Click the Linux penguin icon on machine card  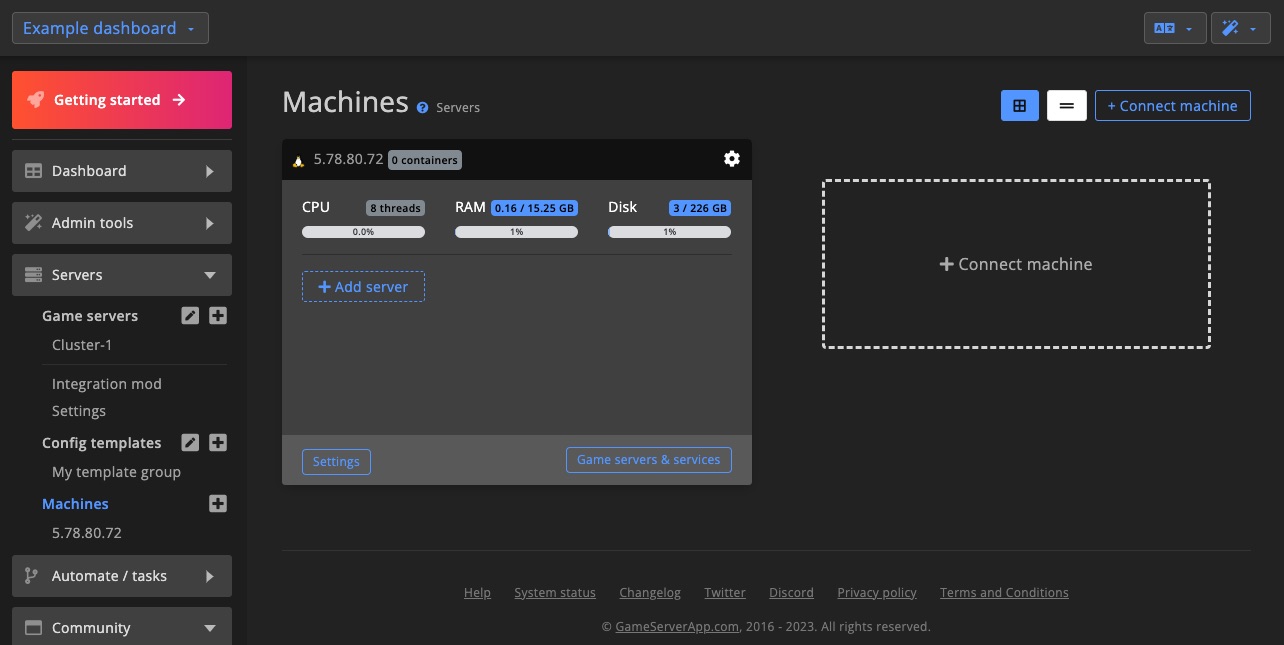point(298,159)
